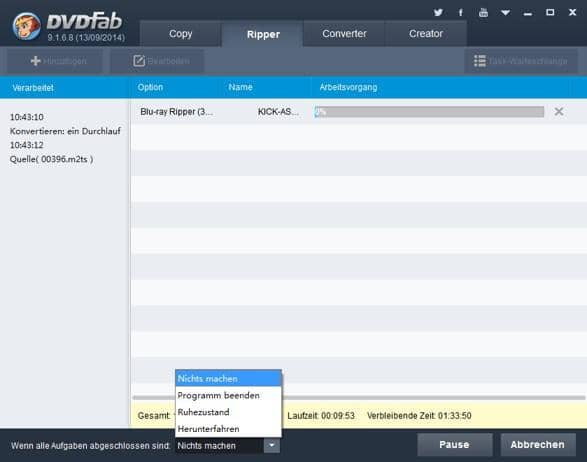Screen dimensions: 587x462
Task: Switch to the Ripper tab
Action: pos(263,34)
